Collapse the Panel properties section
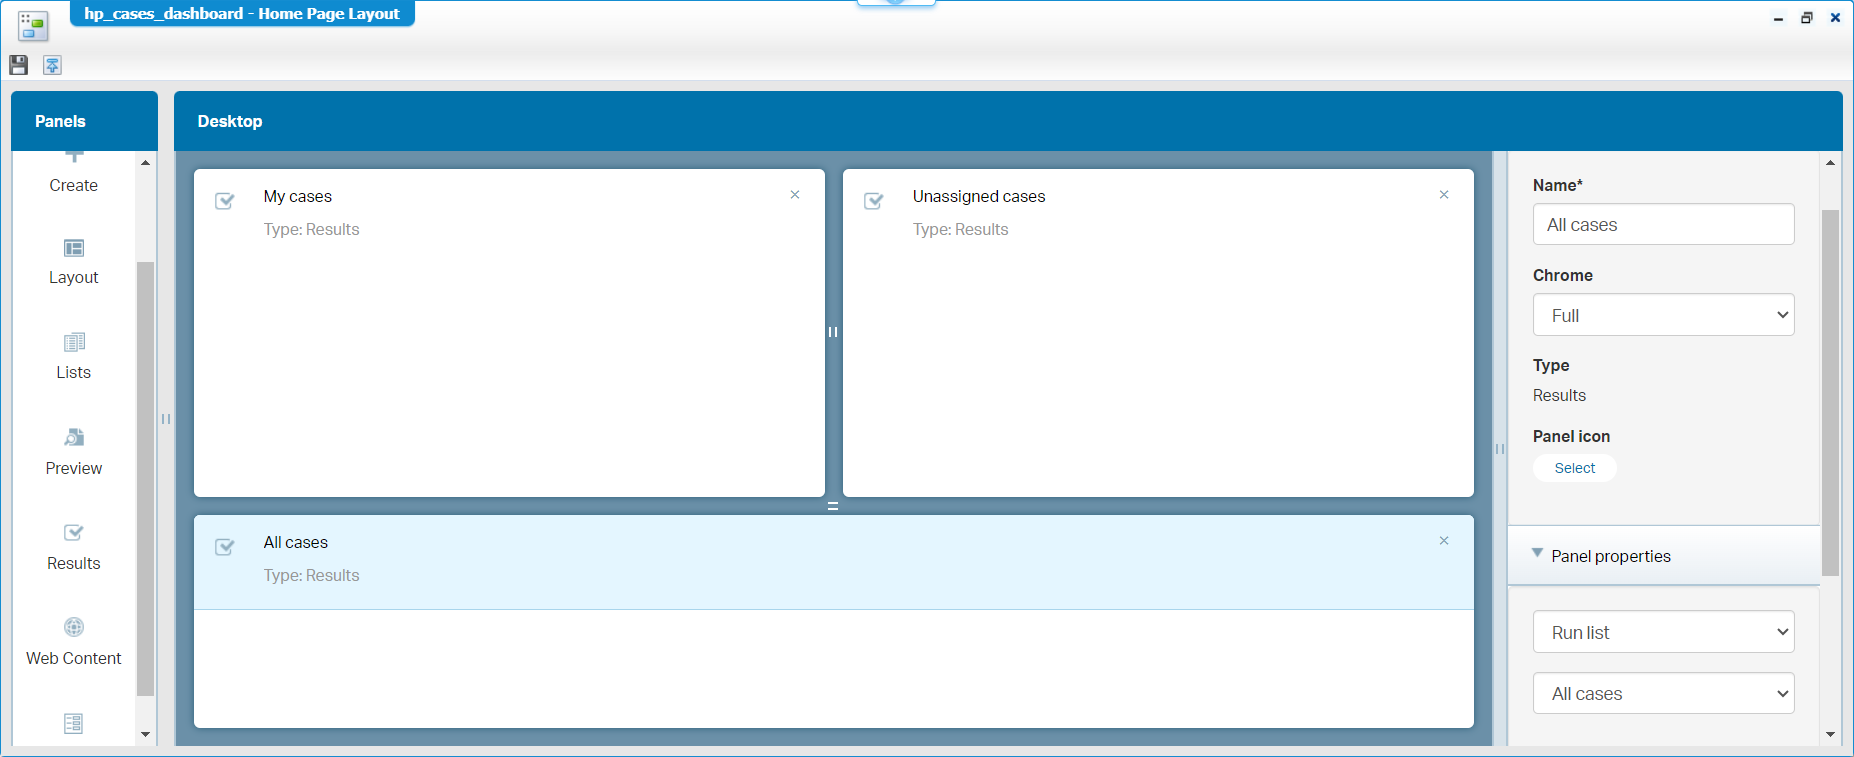This screenshot has width=1854, height=757. point(1537,554)
